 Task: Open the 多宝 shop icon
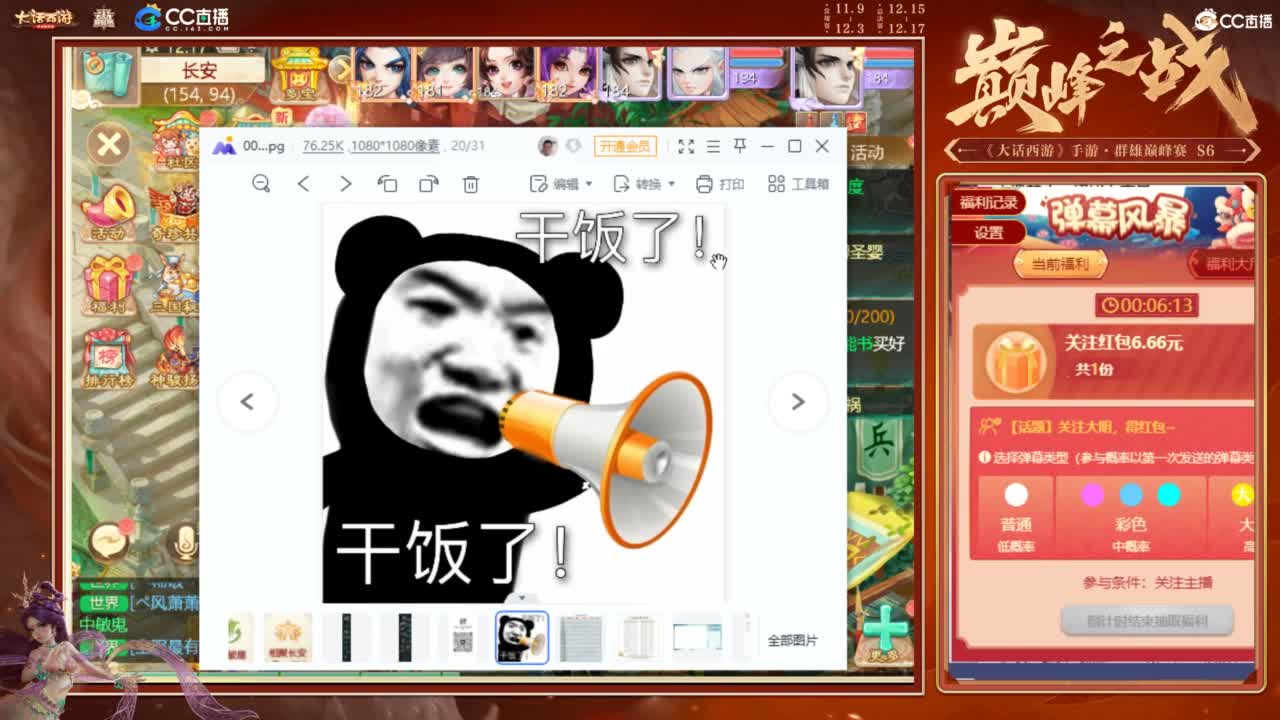click(x=299, y=74)
